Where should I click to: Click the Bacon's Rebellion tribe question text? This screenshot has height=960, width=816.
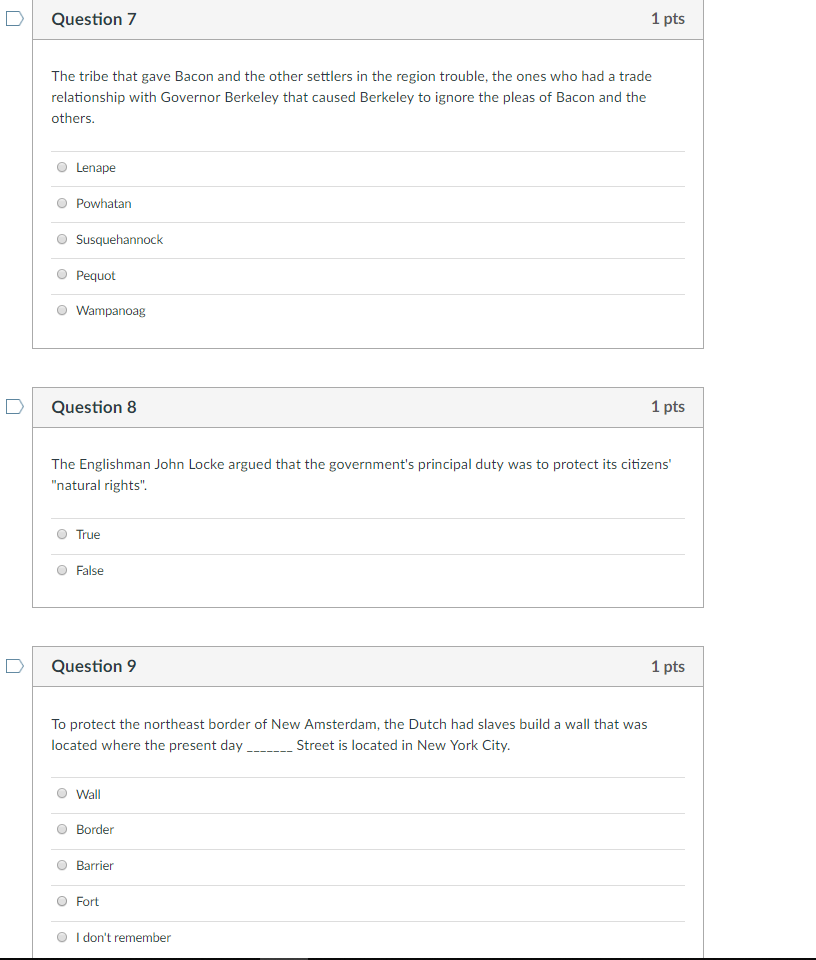click(351, 97)
